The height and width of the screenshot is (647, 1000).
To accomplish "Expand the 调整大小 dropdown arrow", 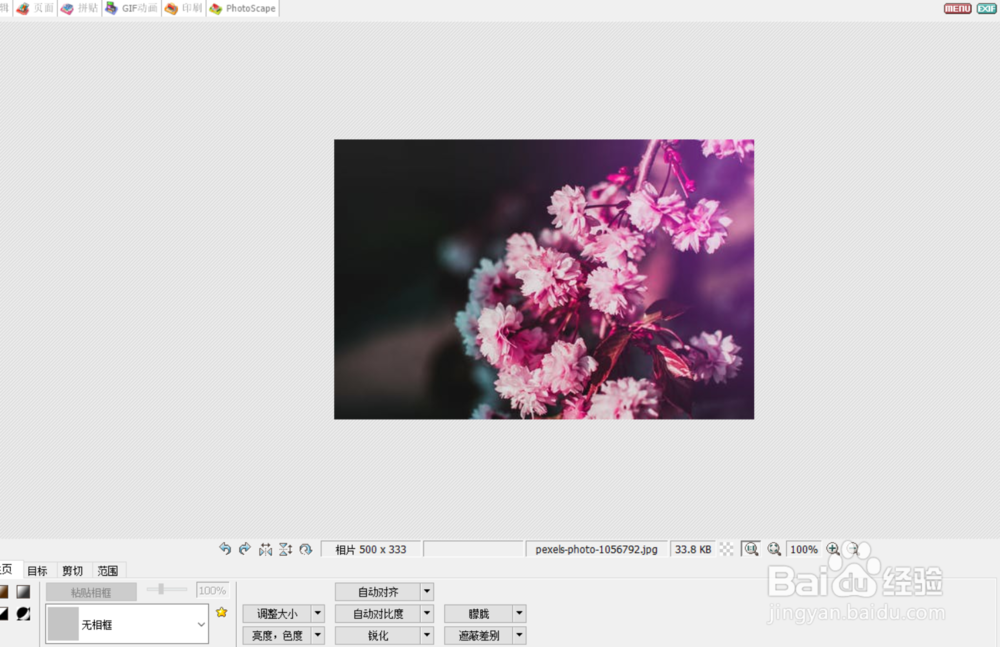I will pyautogui.click(x=318, y=614).
